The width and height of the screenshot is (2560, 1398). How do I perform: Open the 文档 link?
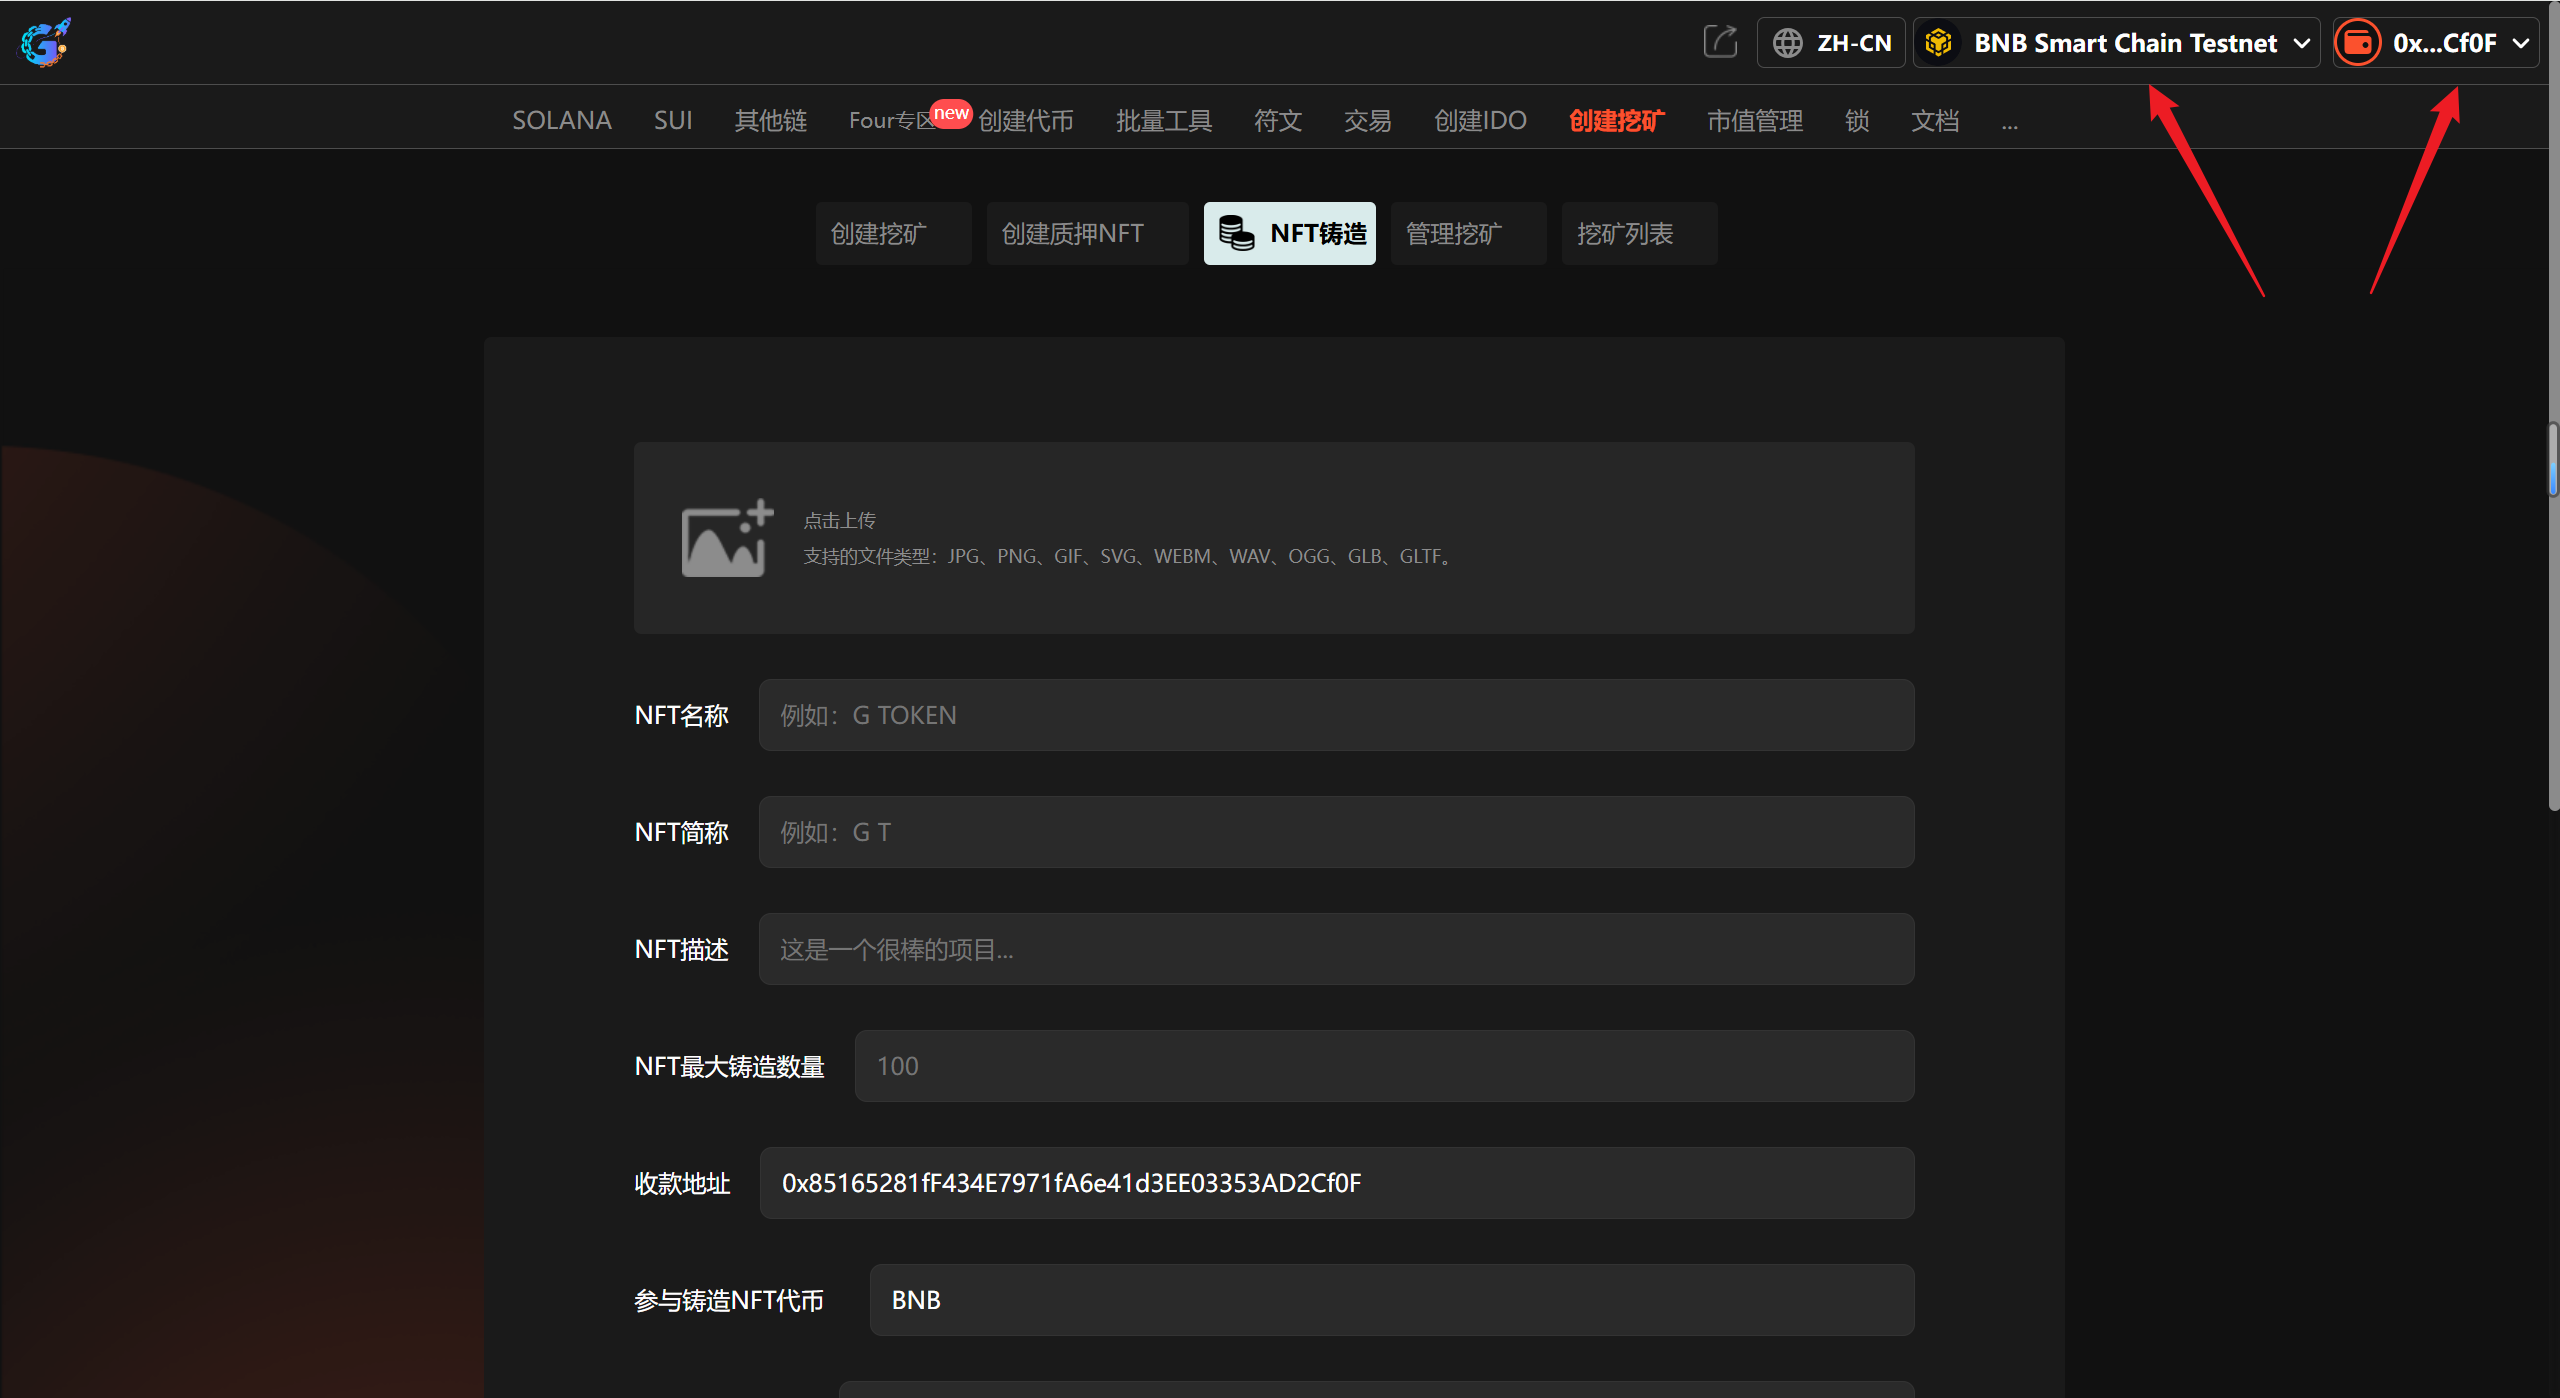point(1934,121)
